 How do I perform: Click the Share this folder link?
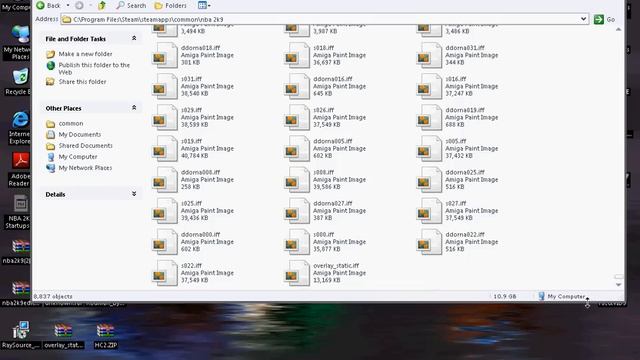pyautogui.click(x=82, y=82)
